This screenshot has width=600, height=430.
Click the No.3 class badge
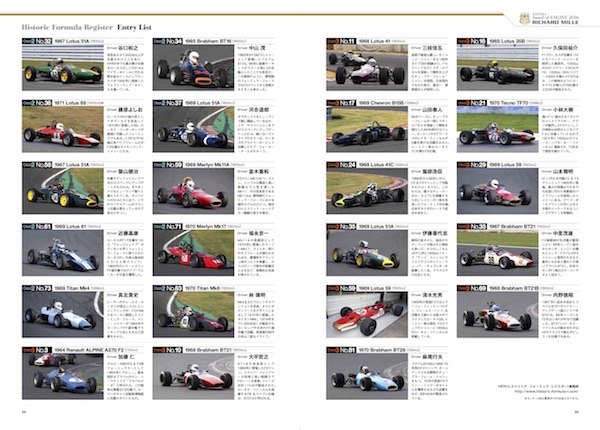(37, 350)
